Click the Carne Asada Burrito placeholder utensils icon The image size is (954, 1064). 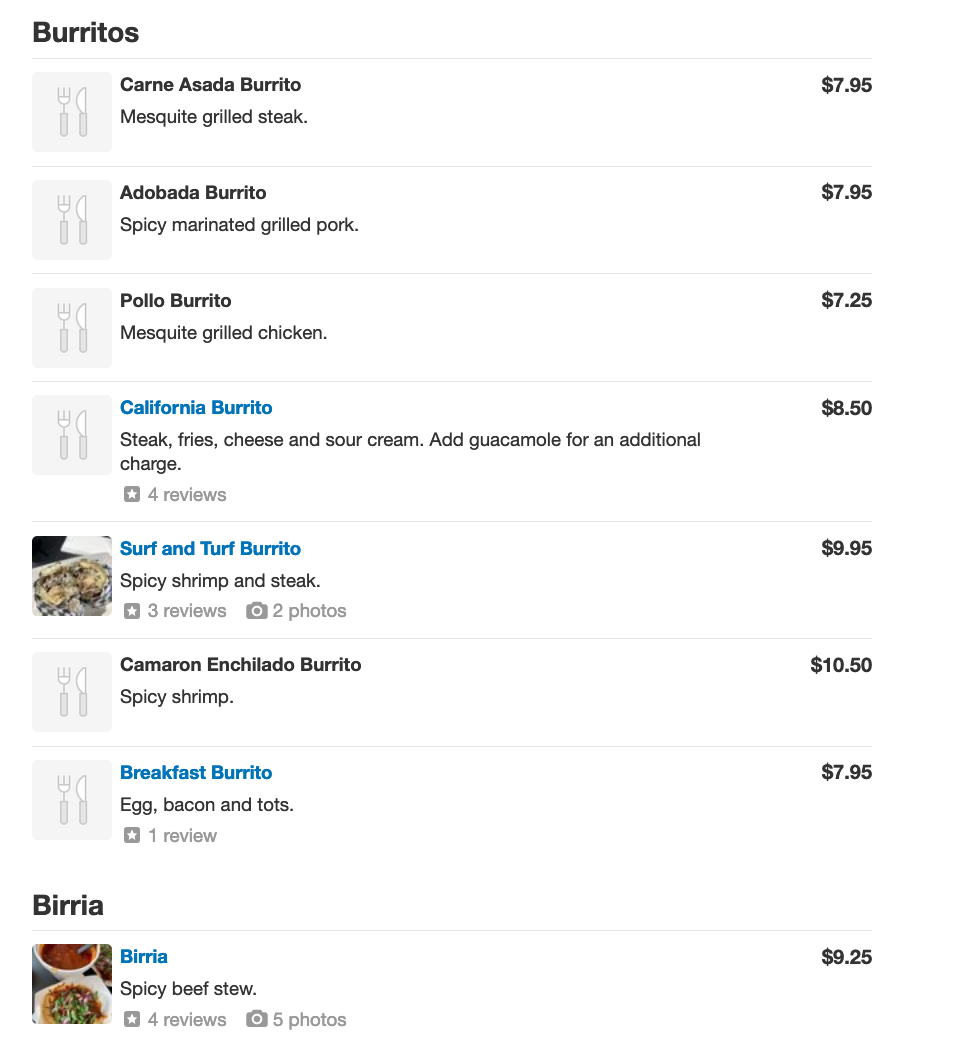click(x=72, y=112)
